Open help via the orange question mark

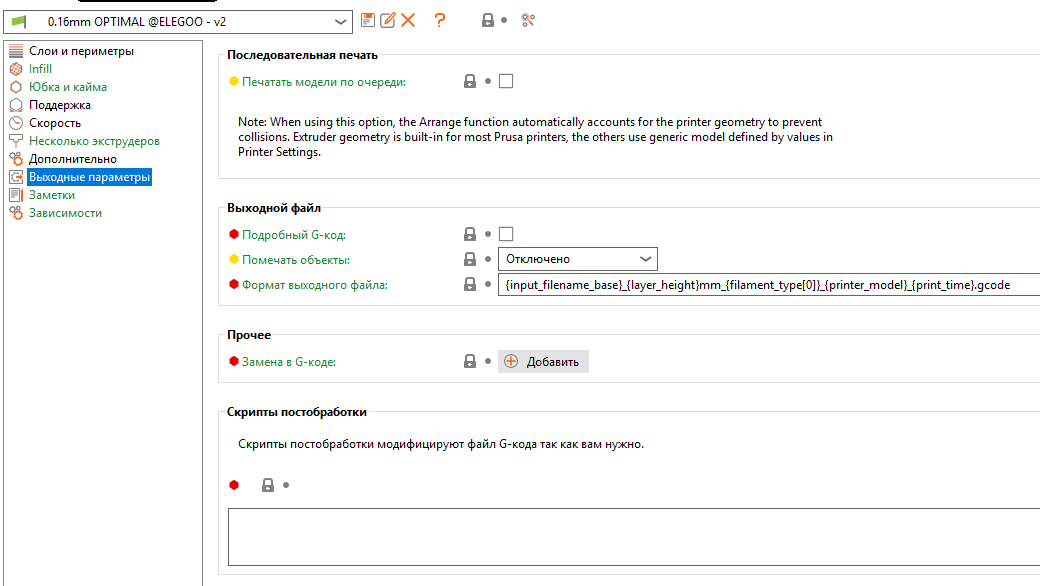(x=440, y=20)
